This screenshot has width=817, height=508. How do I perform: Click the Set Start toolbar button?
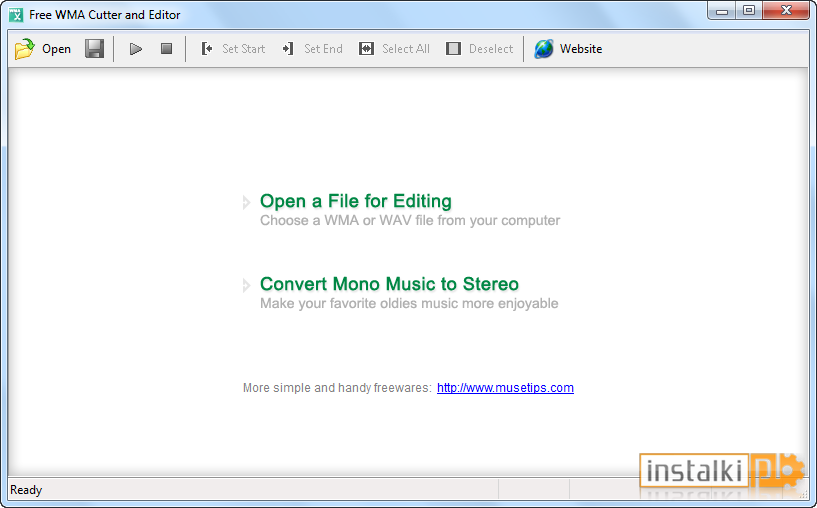click(x=233, y=48)
